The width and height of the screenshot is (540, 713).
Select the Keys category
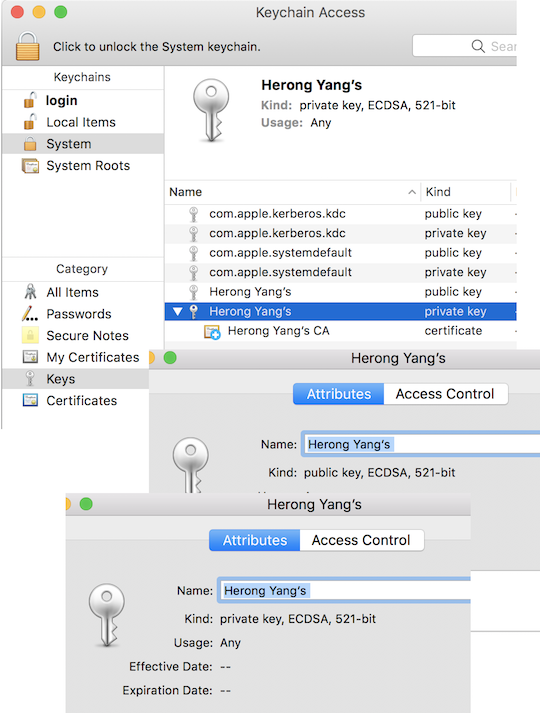click(x=75, y=379)
